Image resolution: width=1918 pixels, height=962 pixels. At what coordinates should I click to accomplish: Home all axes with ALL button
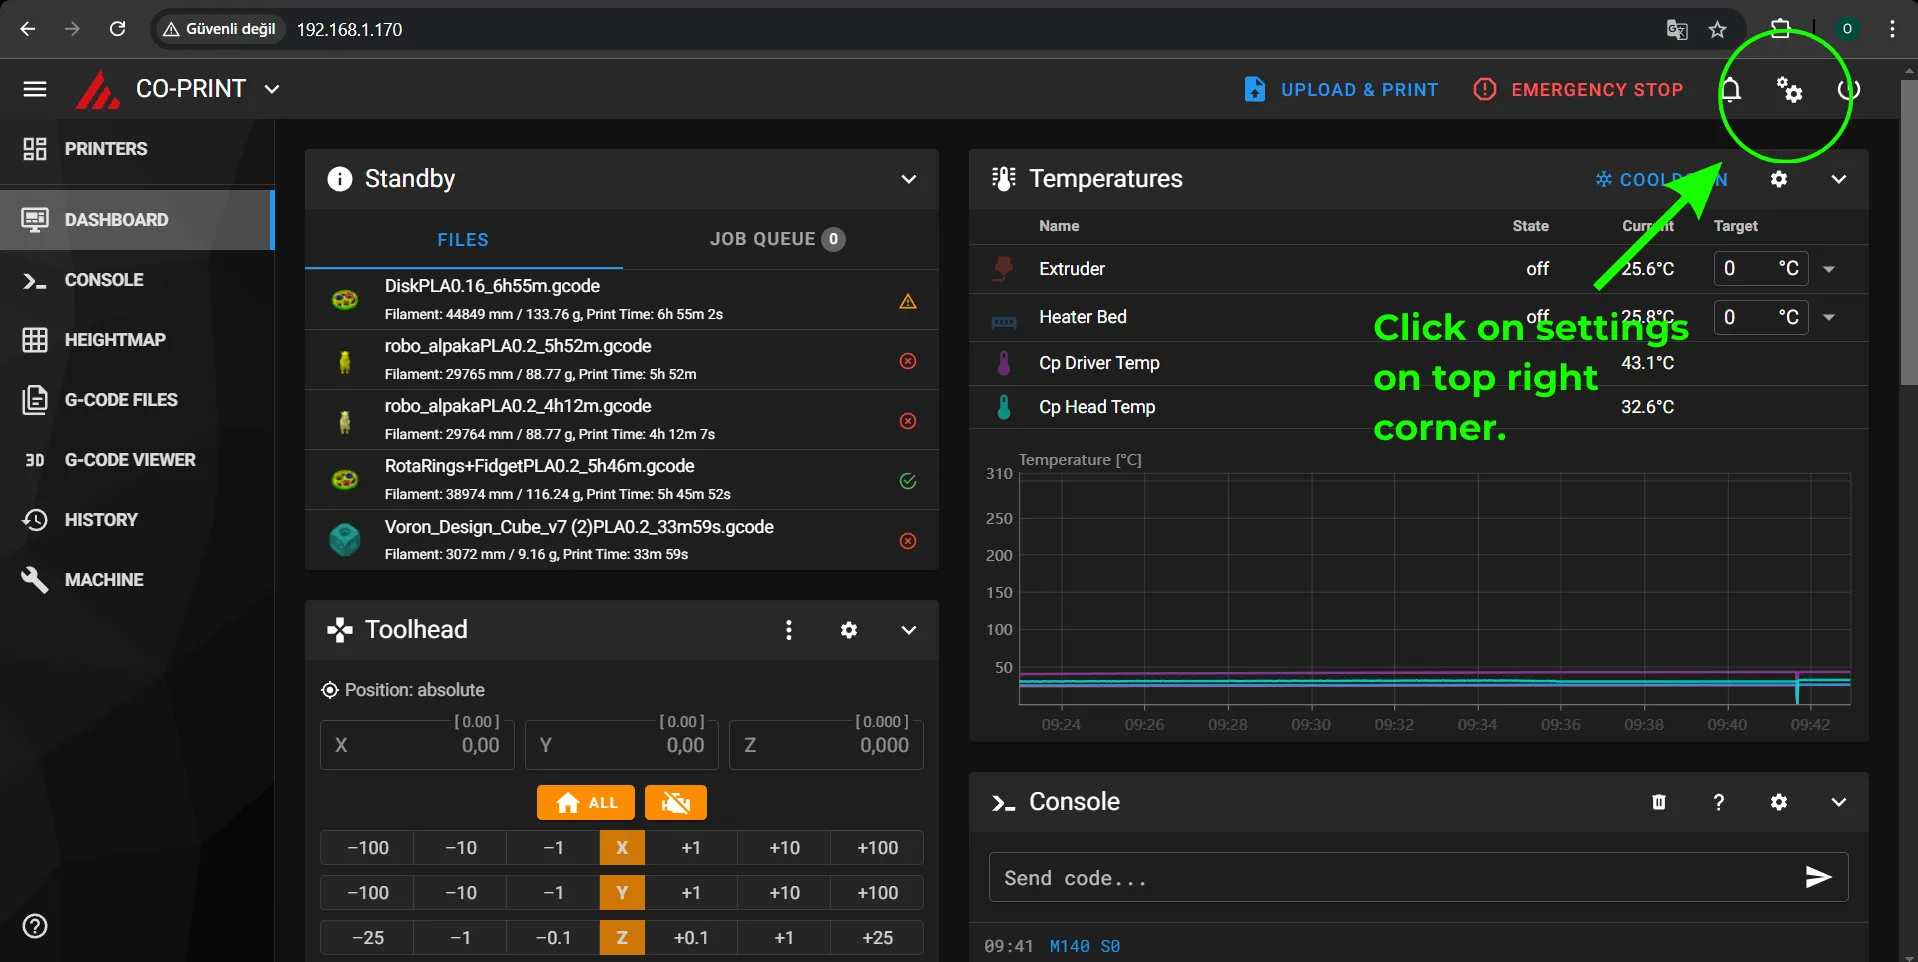coord(586,802)
